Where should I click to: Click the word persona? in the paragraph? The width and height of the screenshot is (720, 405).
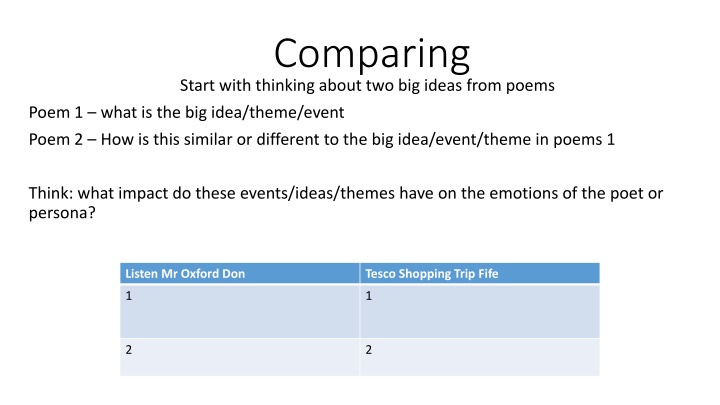pos(62,213)
